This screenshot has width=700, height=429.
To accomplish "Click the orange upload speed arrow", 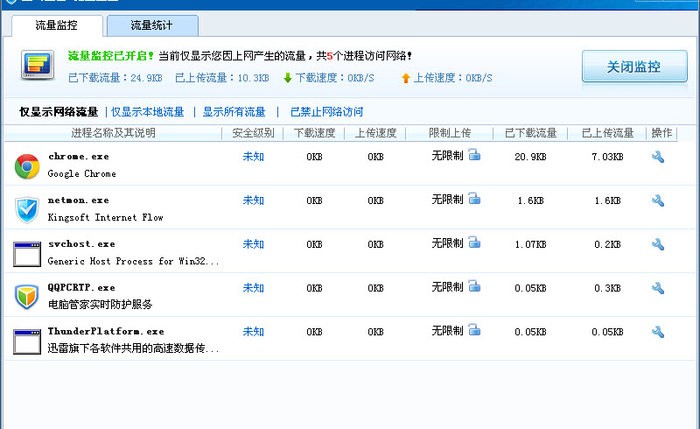I will [405, 78].
